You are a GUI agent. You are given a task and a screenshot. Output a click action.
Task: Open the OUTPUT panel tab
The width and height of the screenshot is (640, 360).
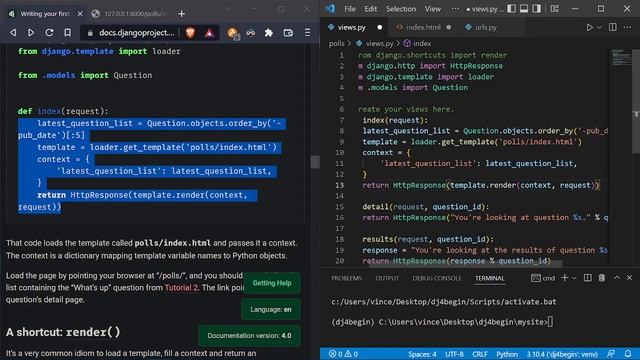[x=387, y=278]
